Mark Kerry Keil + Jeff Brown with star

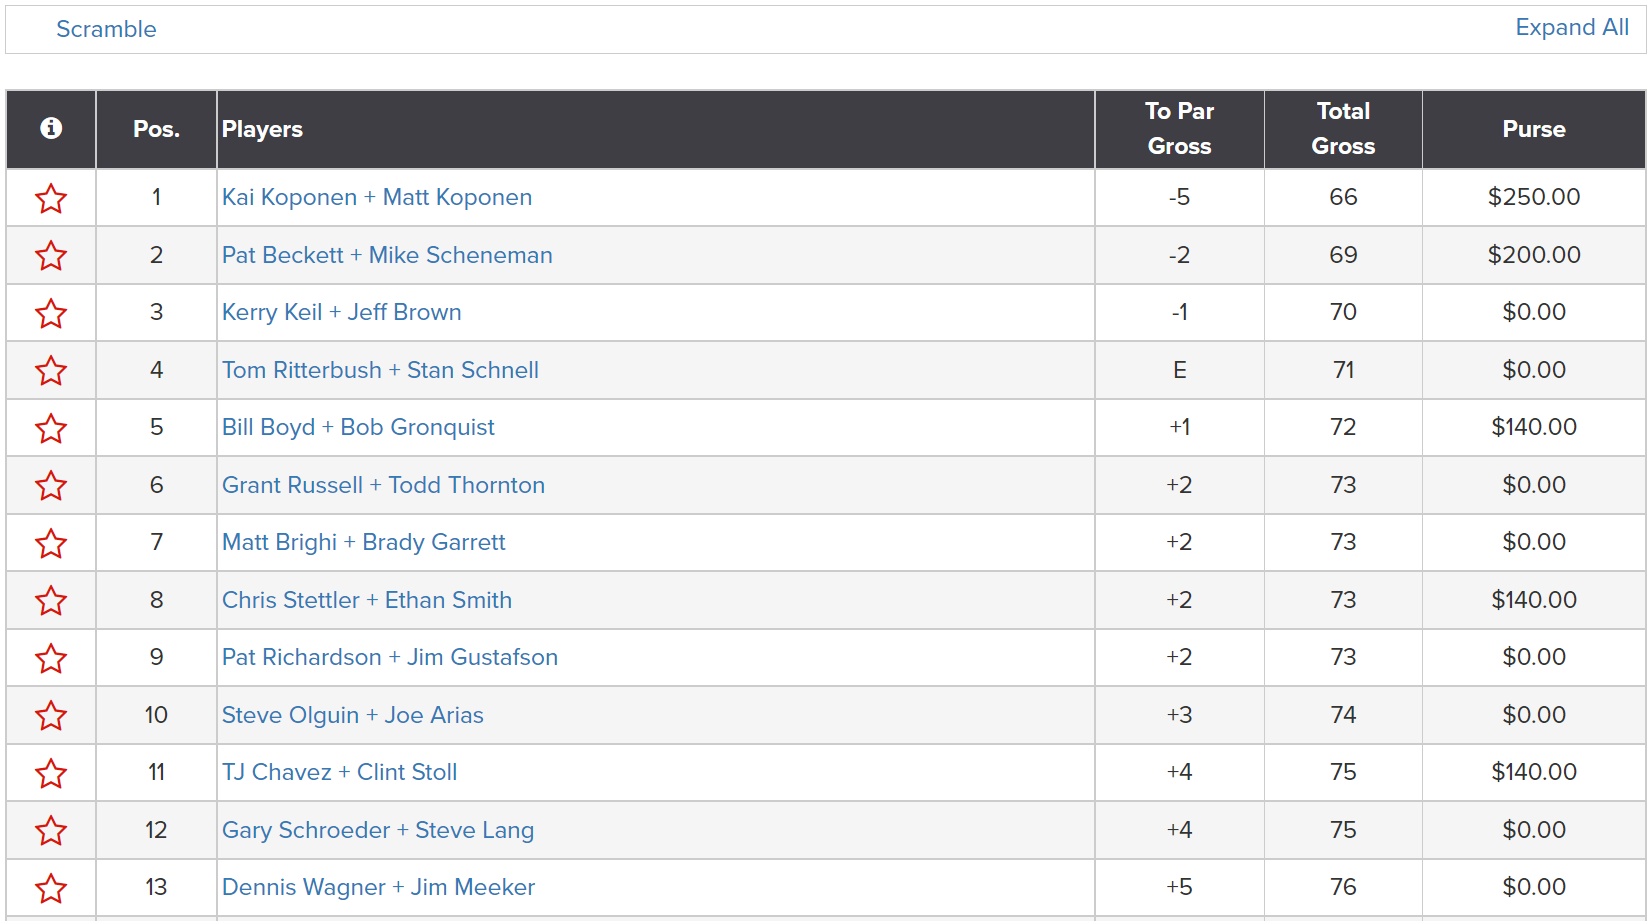click(51, 313)
